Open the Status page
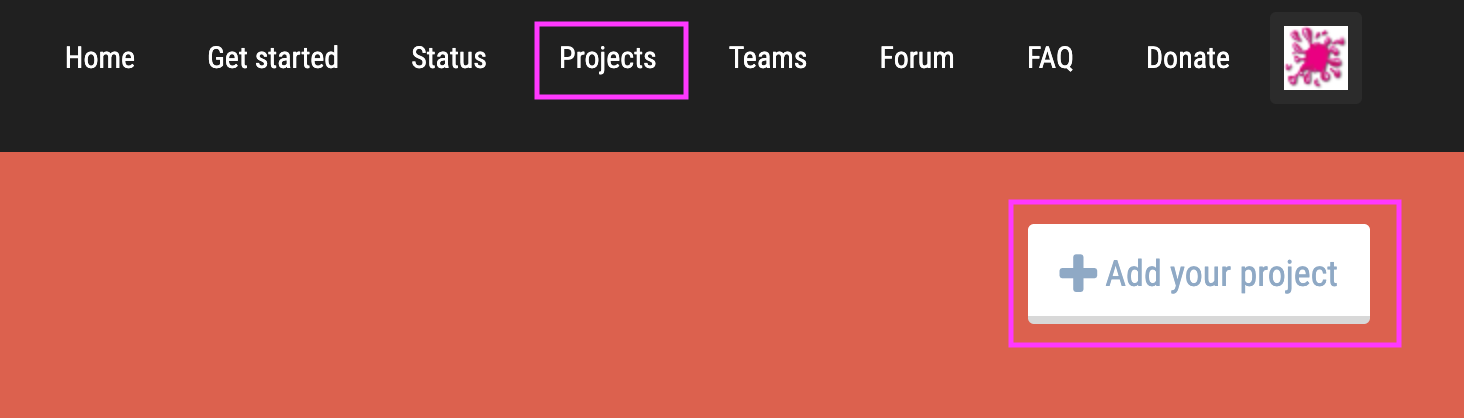The image size is (1464, 418). [449, 58]
